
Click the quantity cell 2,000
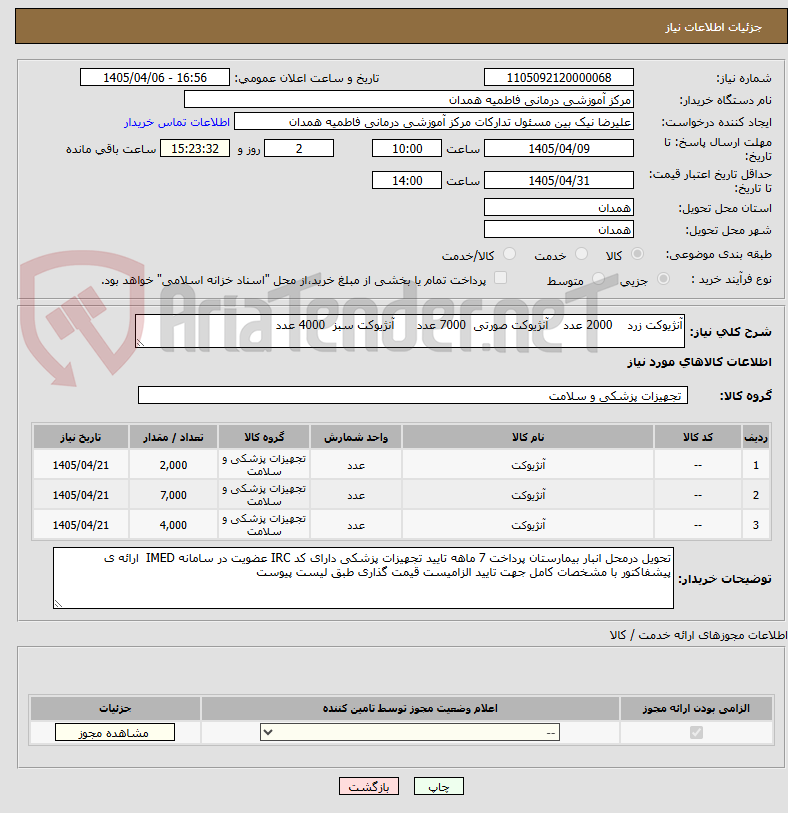173,465
